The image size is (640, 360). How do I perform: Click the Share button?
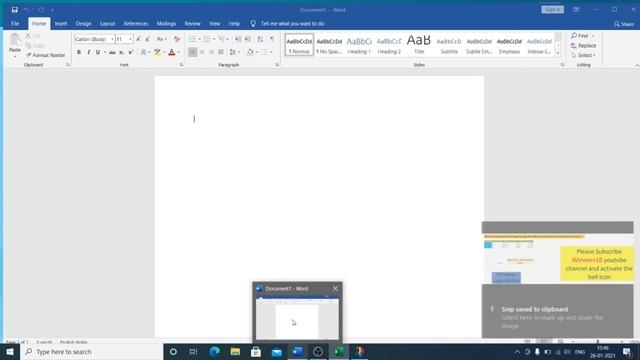(624, 24)
